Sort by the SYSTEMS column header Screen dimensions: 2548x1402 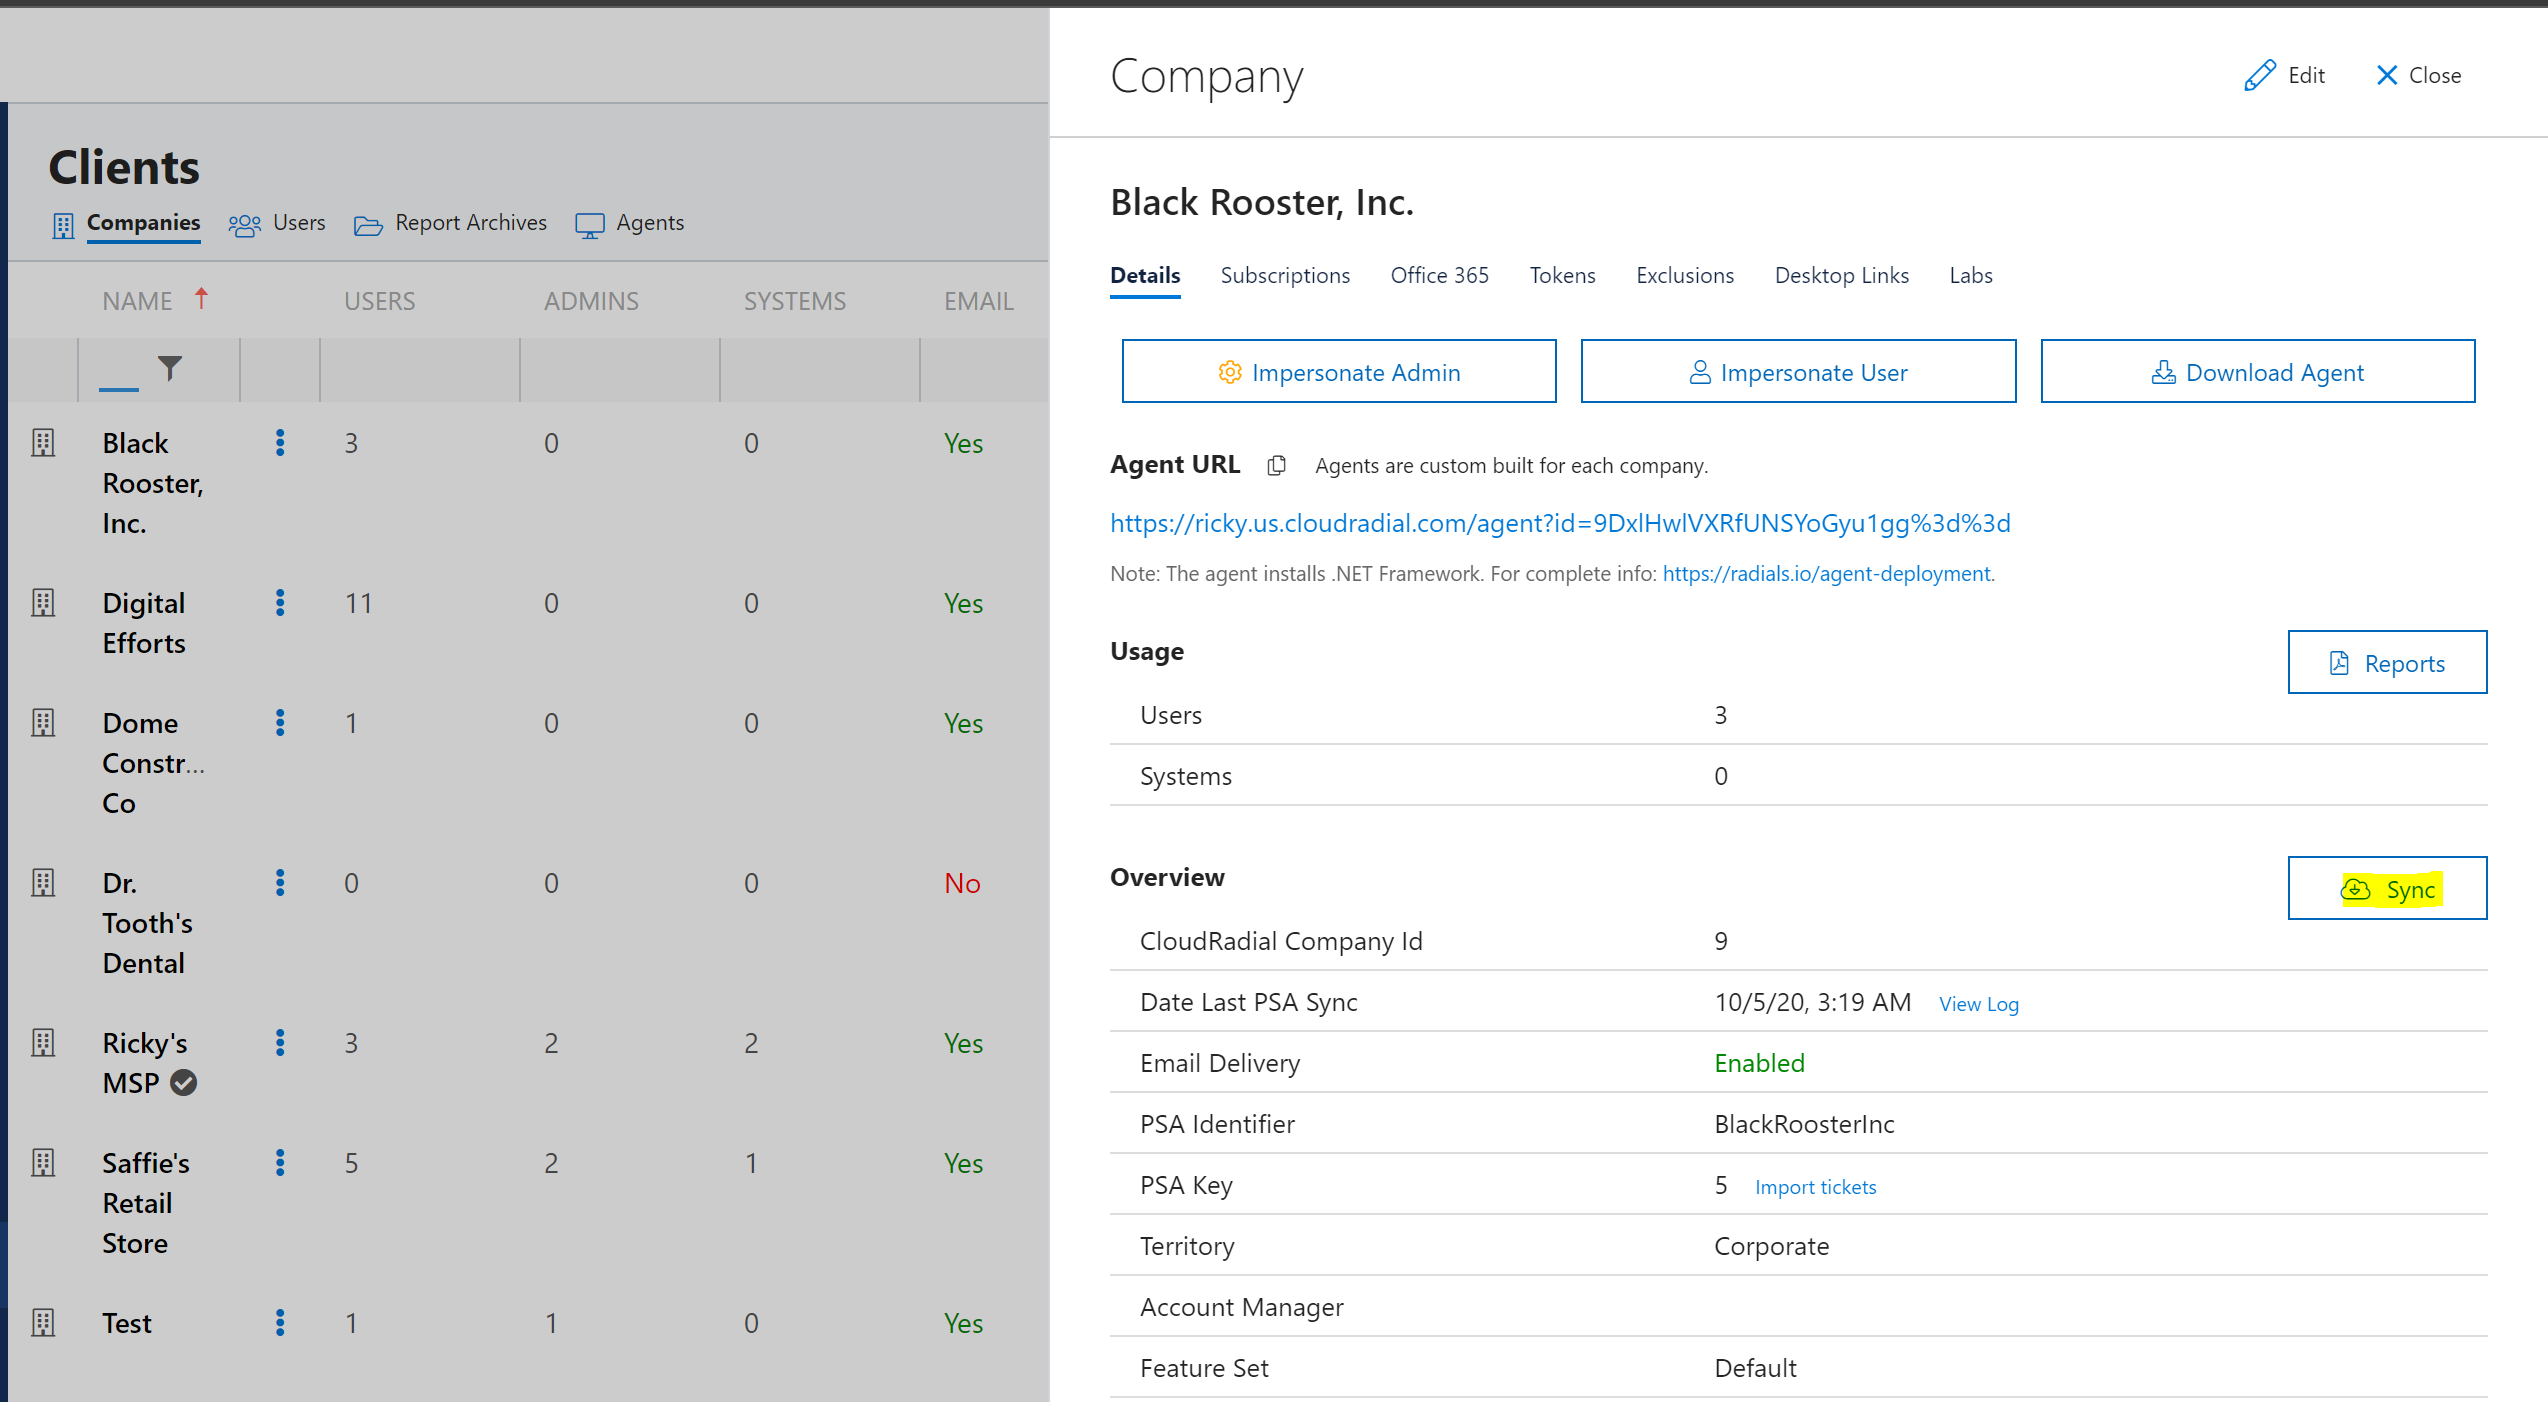[x=794, y=301]
